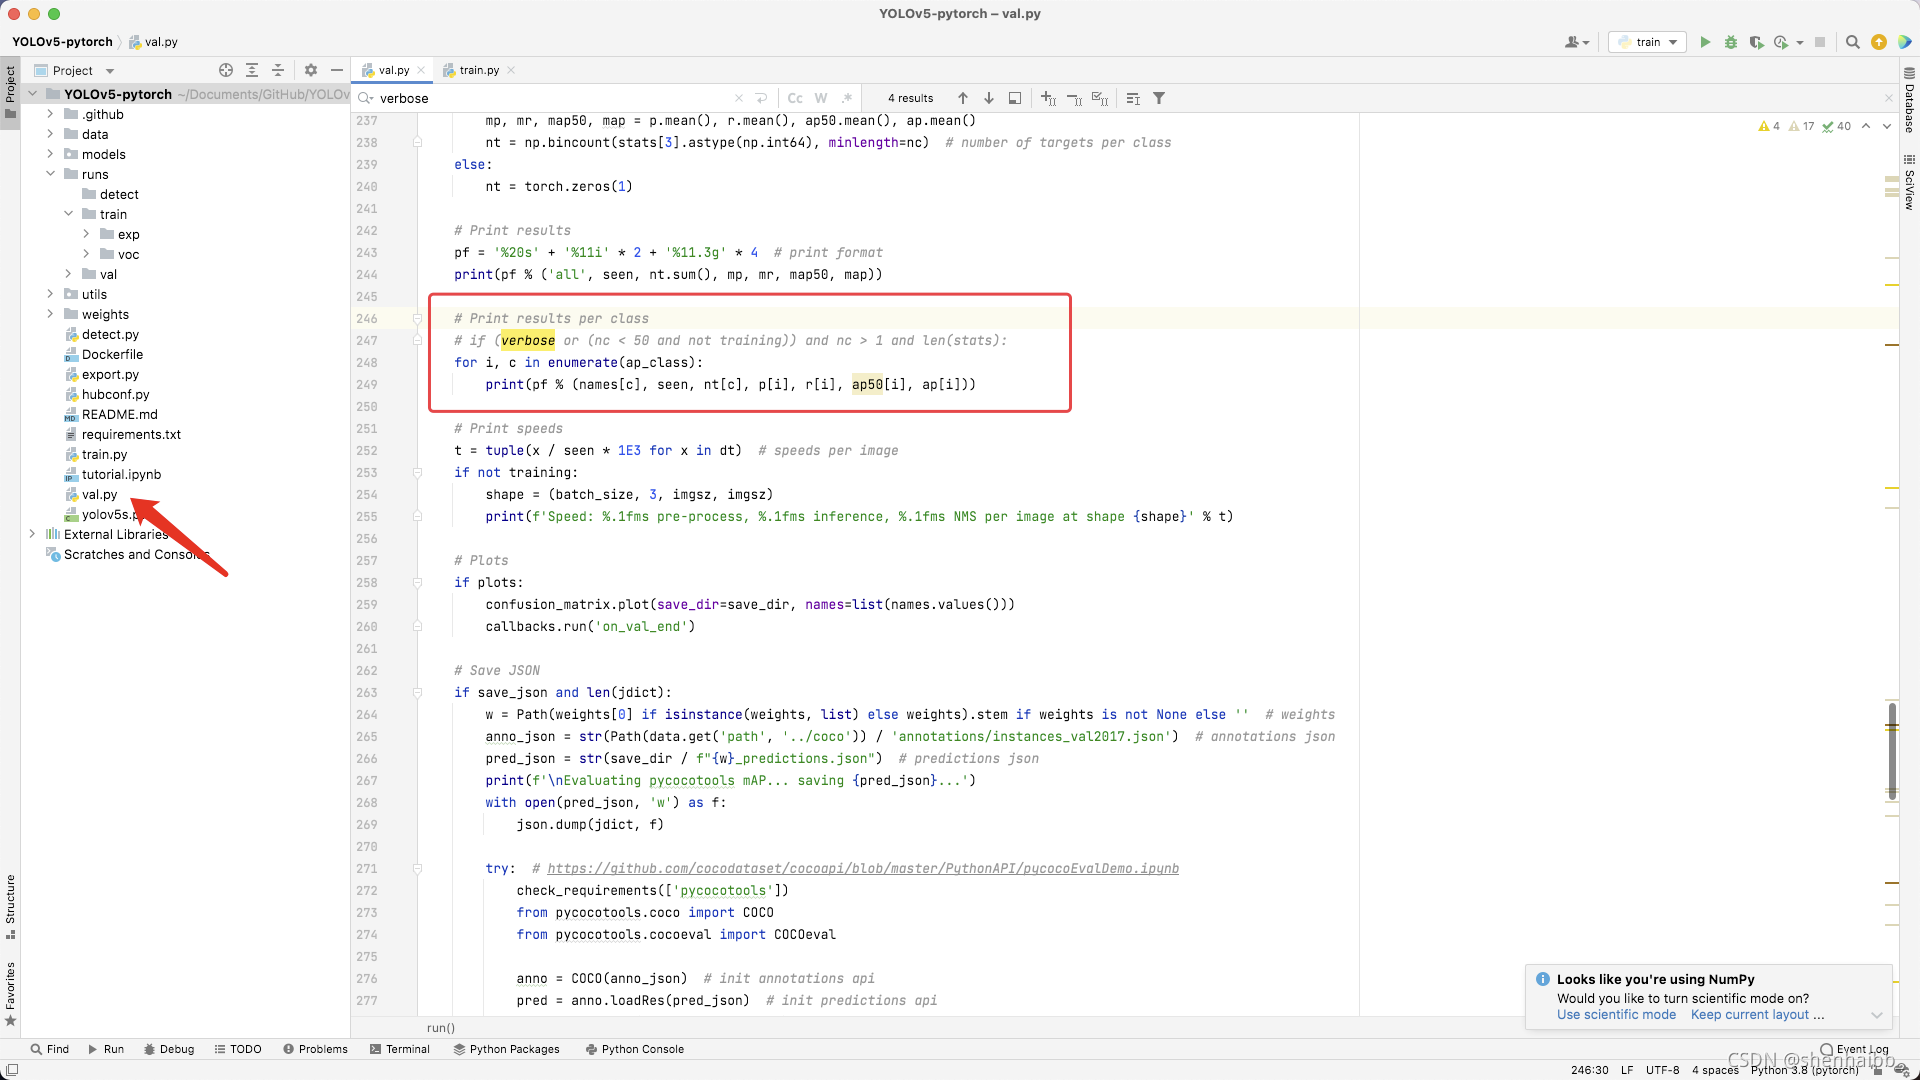This screenshot has height=1080, width=1920.
Task: Click the search filter funnel icon
Action: (x=1159, y=98)
